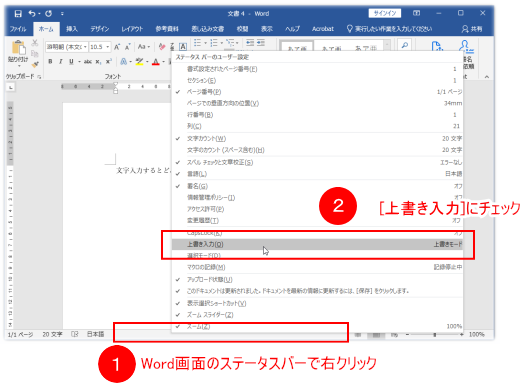Click the Undo arrow icon
This screenshot has width=523, height=383.
point(32,13)
